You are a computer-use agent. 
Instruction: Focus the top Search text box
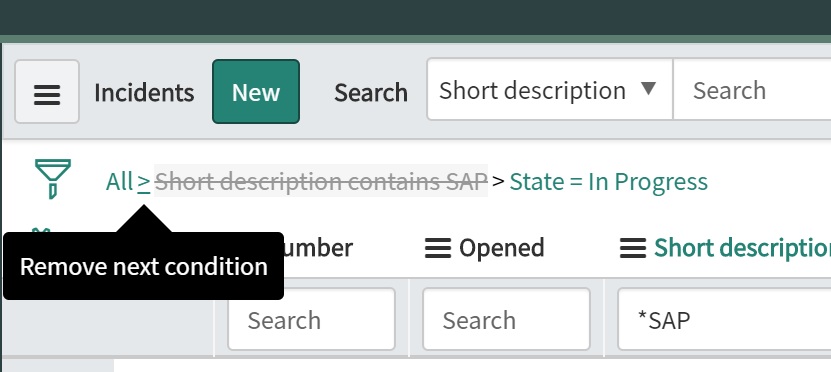pos(752,90)
